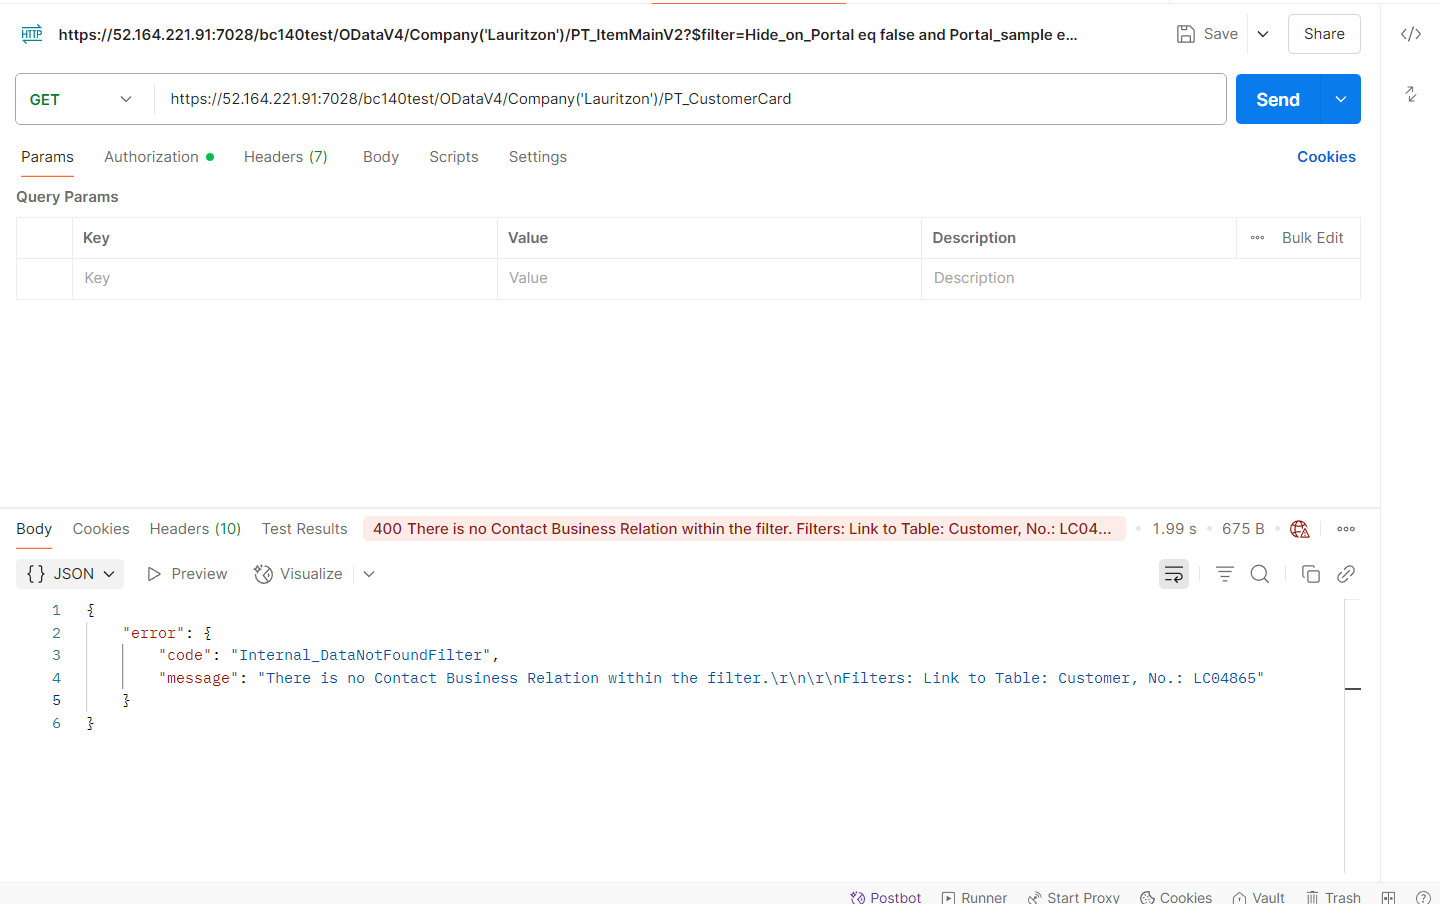
Task: Click the filter response icon
Action: click(1224, 574)
